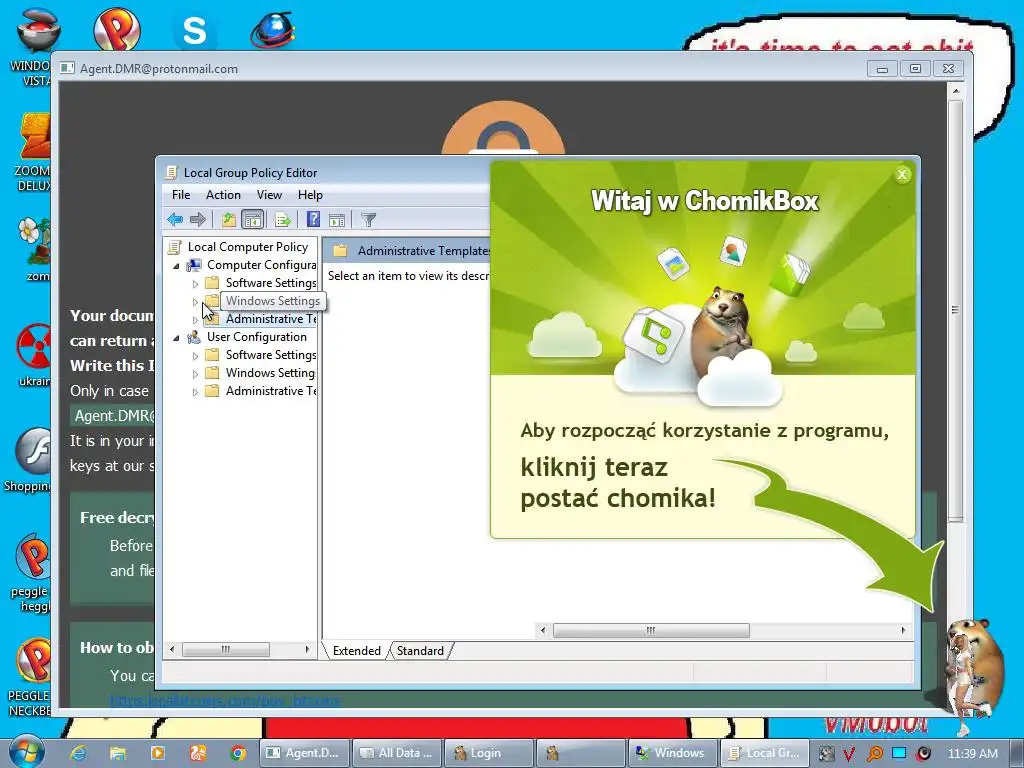The image size is (1024, 768).
Task: Switch to All Data taskbar window
Action: (397, 753)
